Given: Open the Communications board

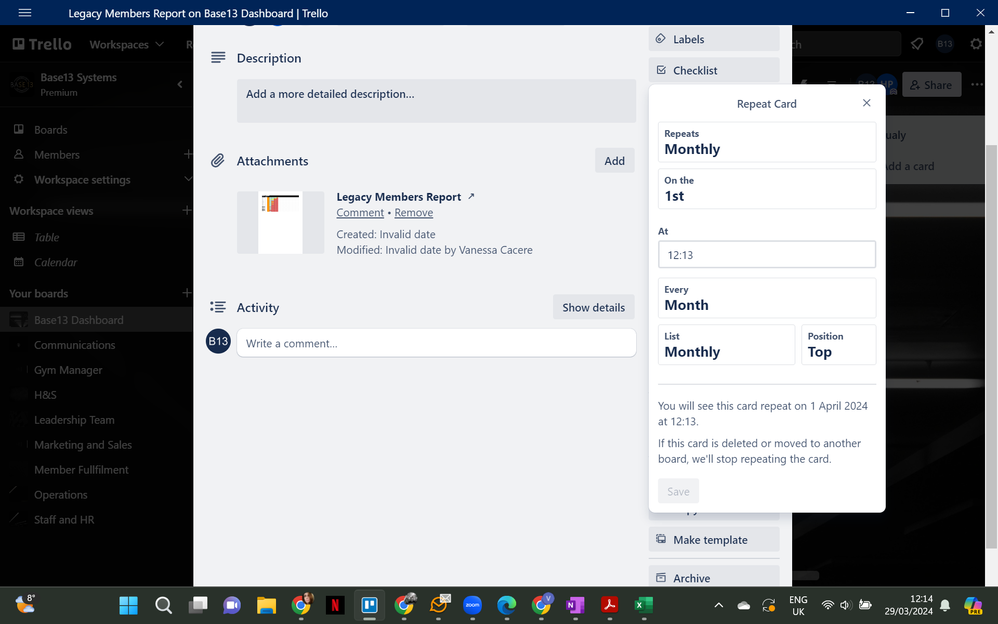Looking at the screenshot, I should point(74,345).
